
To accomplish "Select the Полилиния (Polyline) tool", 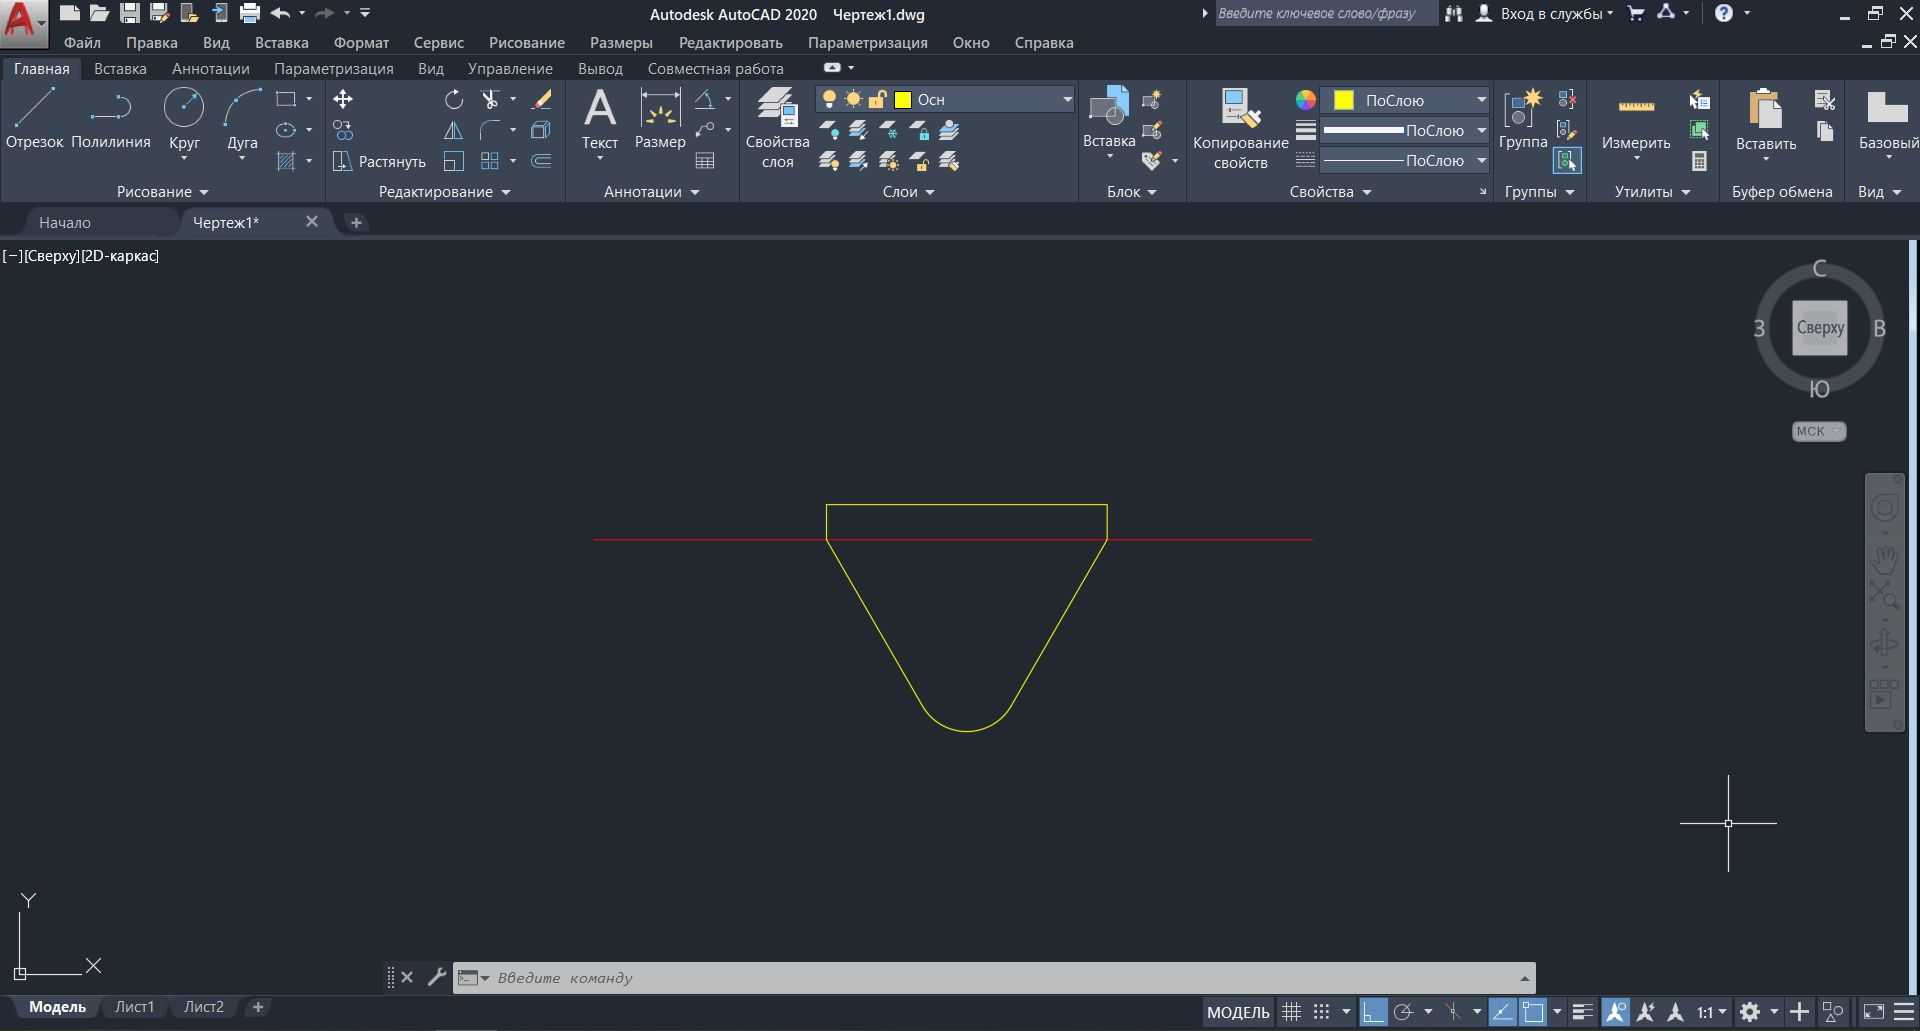I will [110, 118].
